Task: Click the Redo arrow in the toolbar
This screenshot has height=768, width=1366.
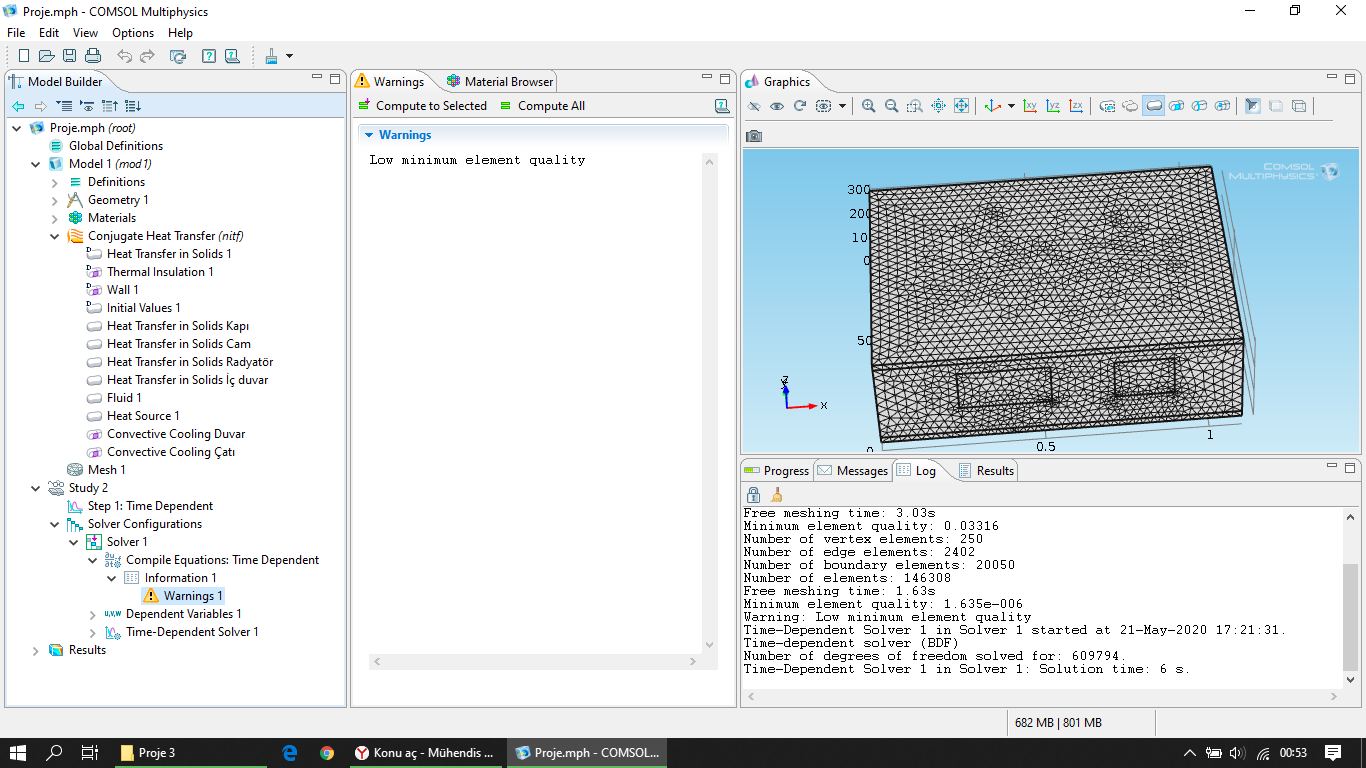Action: [x=147, y=56]
